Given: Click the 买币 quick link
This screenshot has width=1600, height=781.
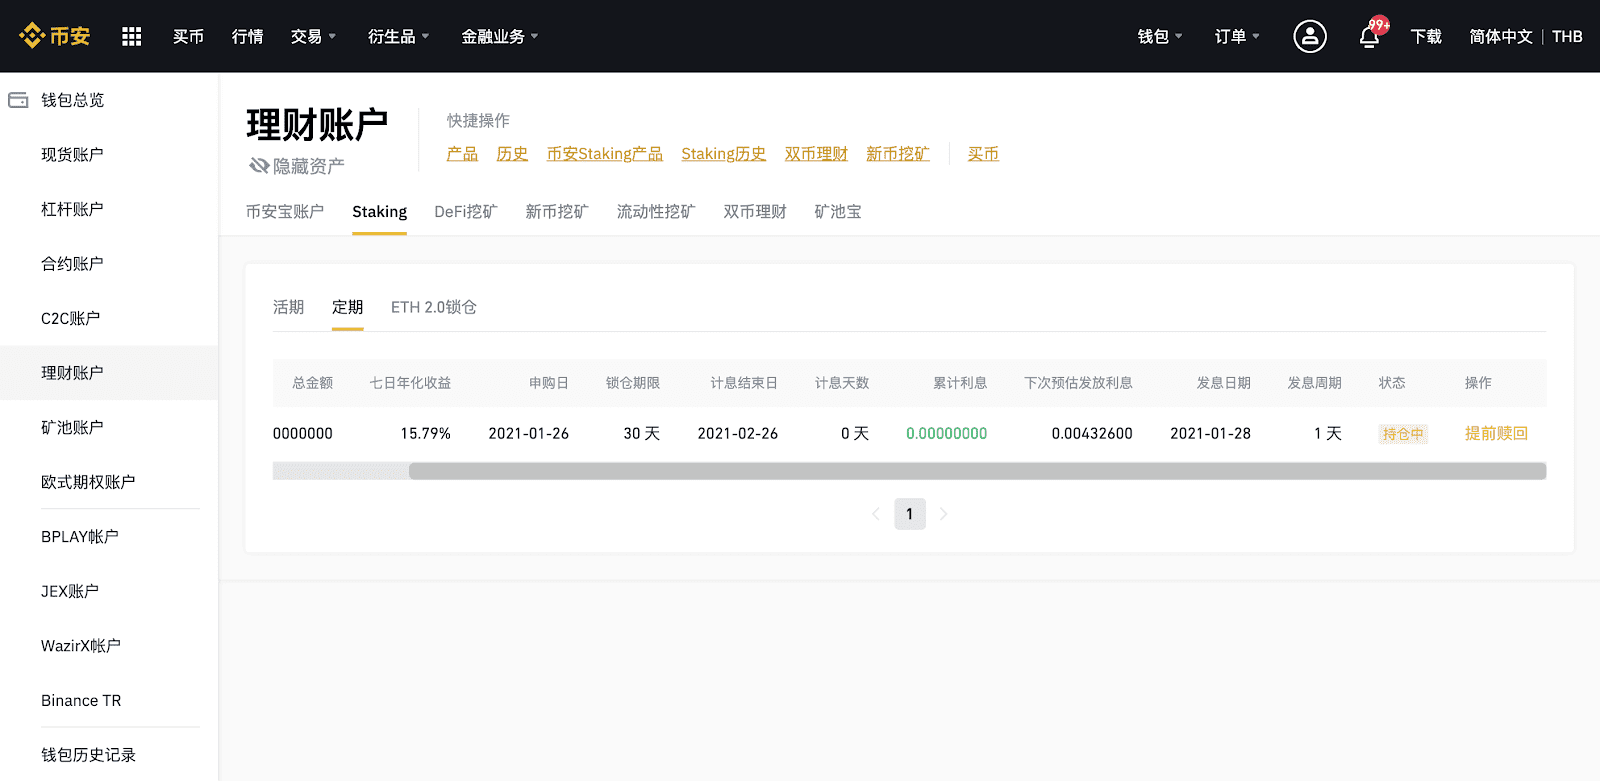Looking at the screenshot, I should [x=983, y=154].
